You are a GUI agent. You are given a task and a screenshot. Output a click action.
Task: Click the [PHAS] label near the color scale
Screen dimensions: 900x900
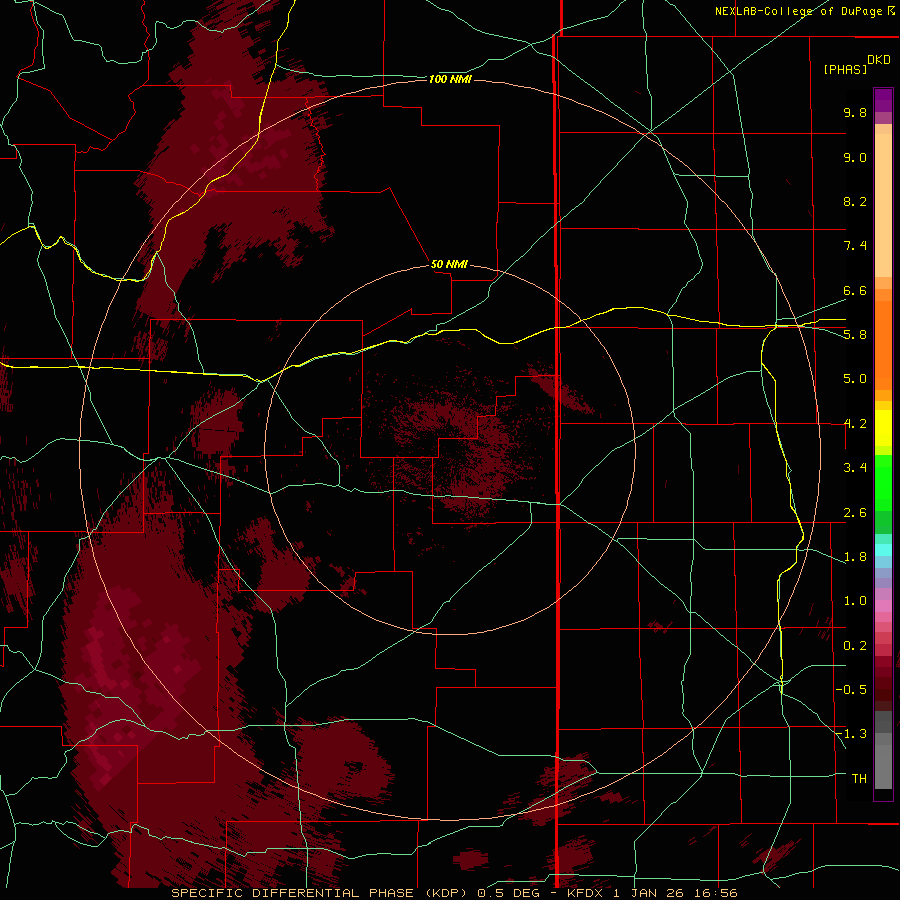(845, 69)
